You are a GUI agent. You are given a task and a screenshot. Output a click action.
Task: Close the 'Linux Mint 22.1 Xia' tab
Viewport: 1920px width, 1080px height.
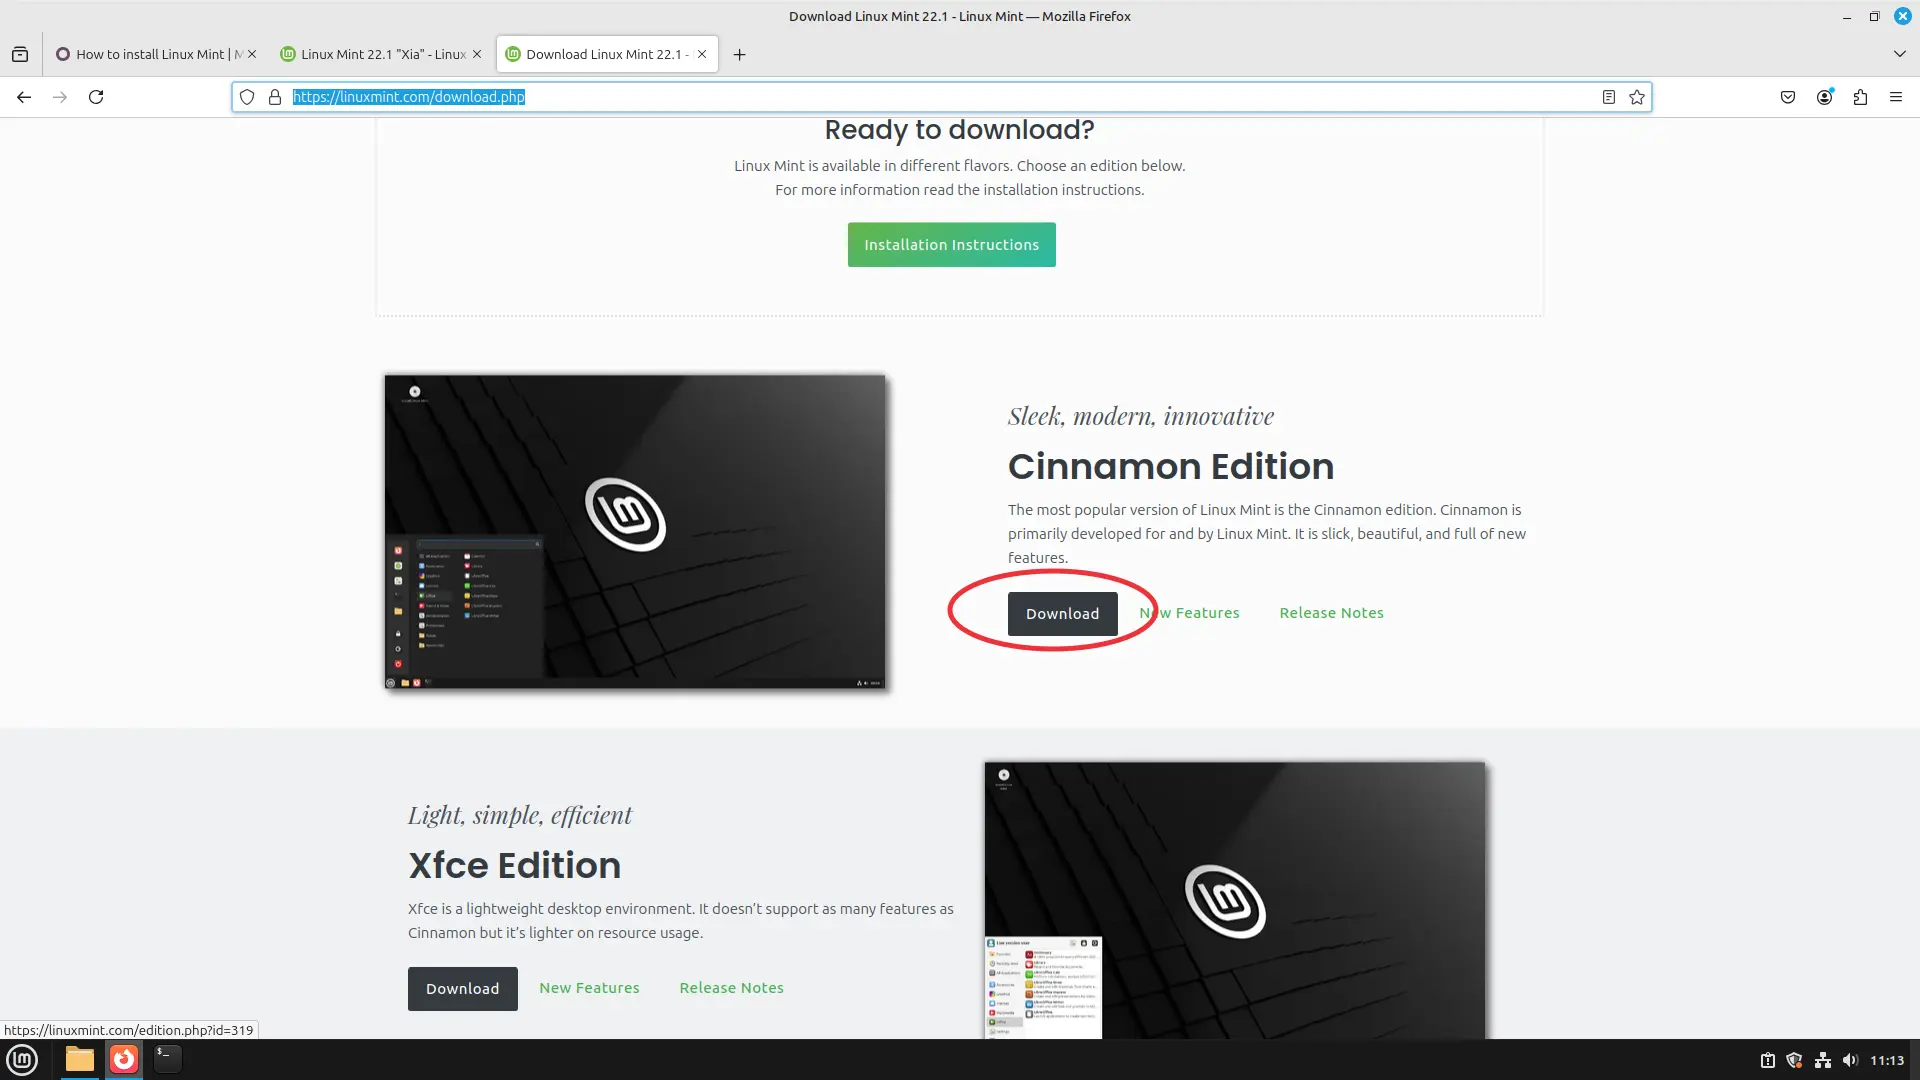pos(477,54)
